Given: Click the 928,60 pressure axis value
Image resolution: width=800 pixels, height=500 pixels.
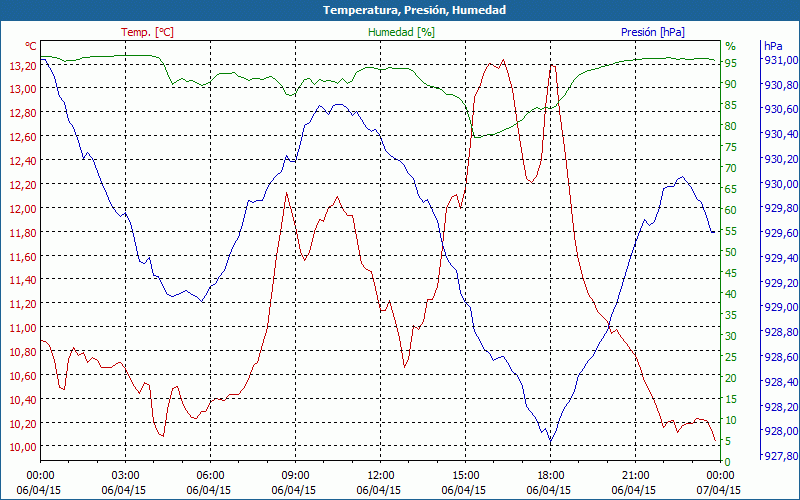Looking at the screenshot, I should pos(780,356).
